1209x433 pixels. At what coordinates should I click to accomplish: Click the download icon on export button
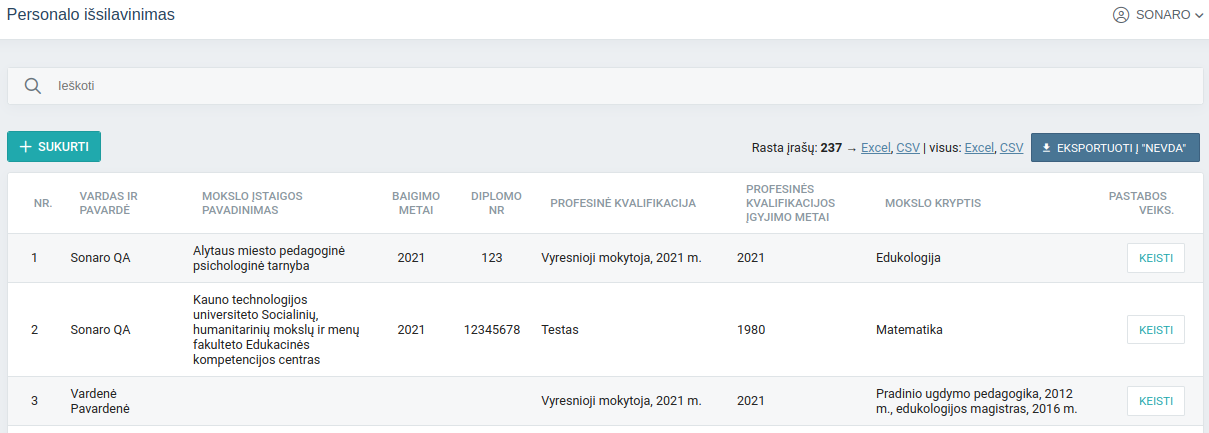click(1046, 148)
